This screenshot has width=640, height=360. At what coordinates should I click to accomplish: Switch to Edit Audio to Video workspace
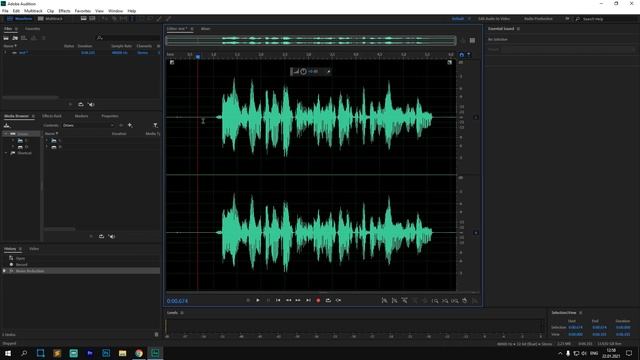494,19
